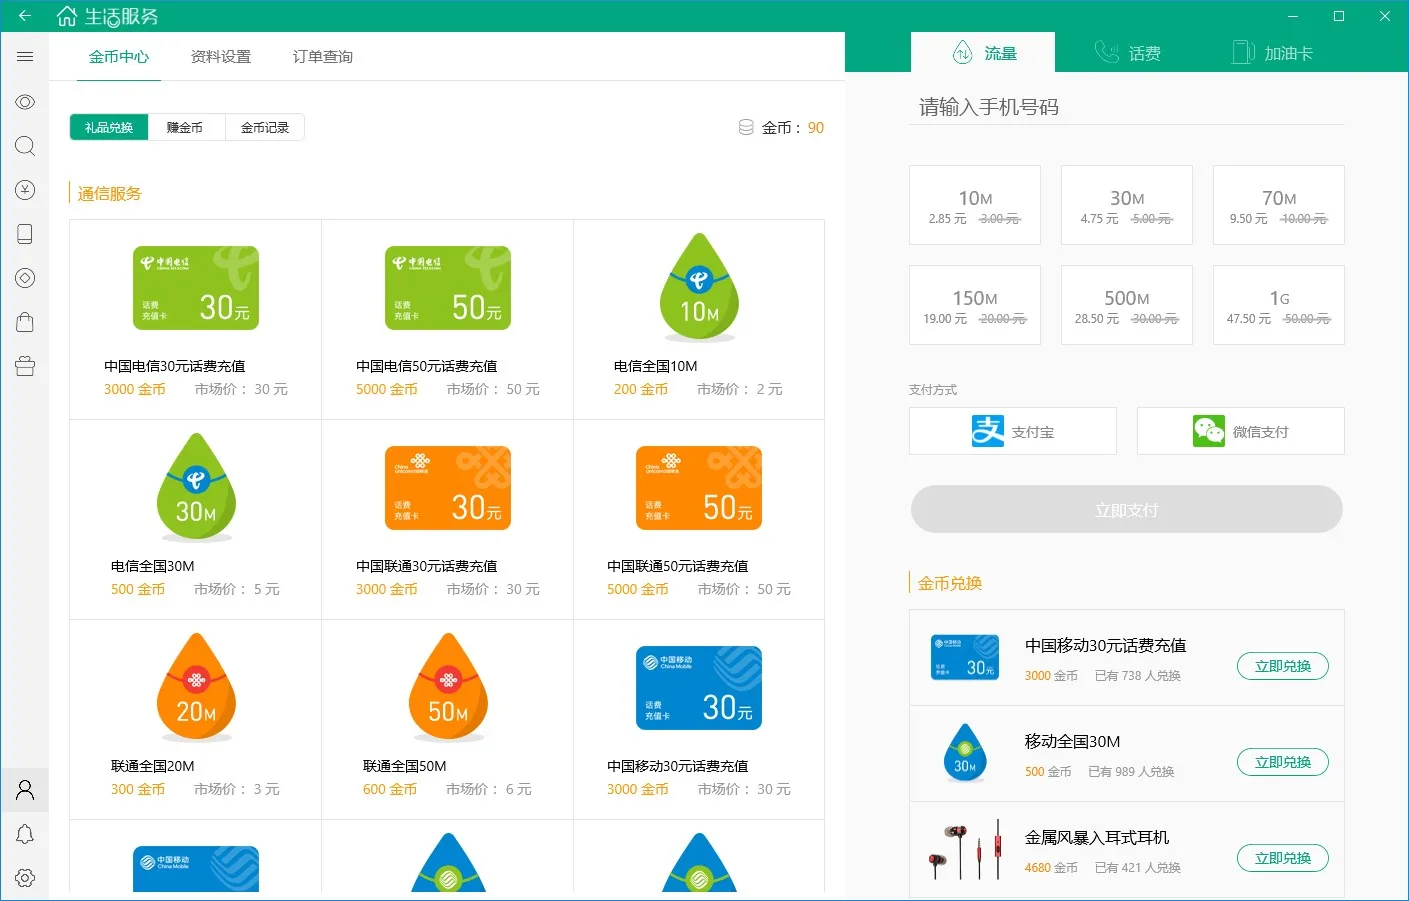Image resolution: width=1409 pixels, height=901 pixels.
Task: Open the hamburger menu in the sidebar
Action: point(25,57)
